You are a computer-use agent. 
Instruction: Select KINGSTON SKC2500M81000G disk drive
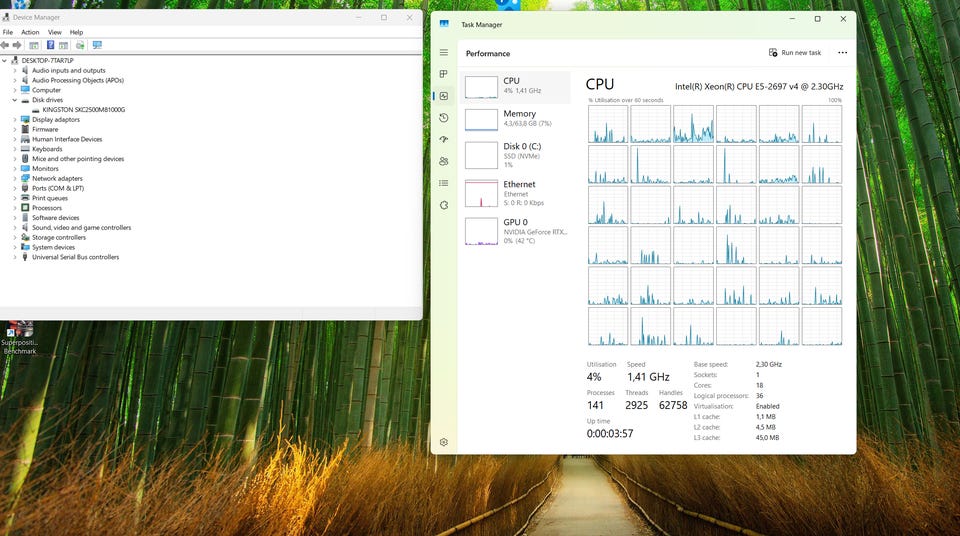[x=83, y=110]
